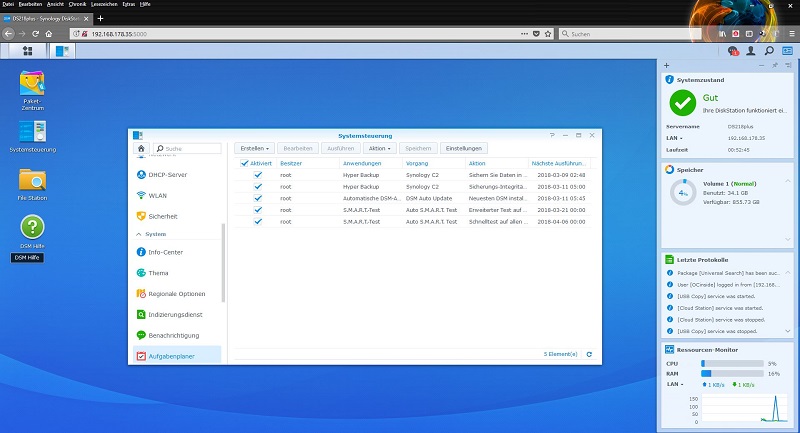Toggle the widgets panel icon
Screen dimensions: 800x433
[787, 50]
